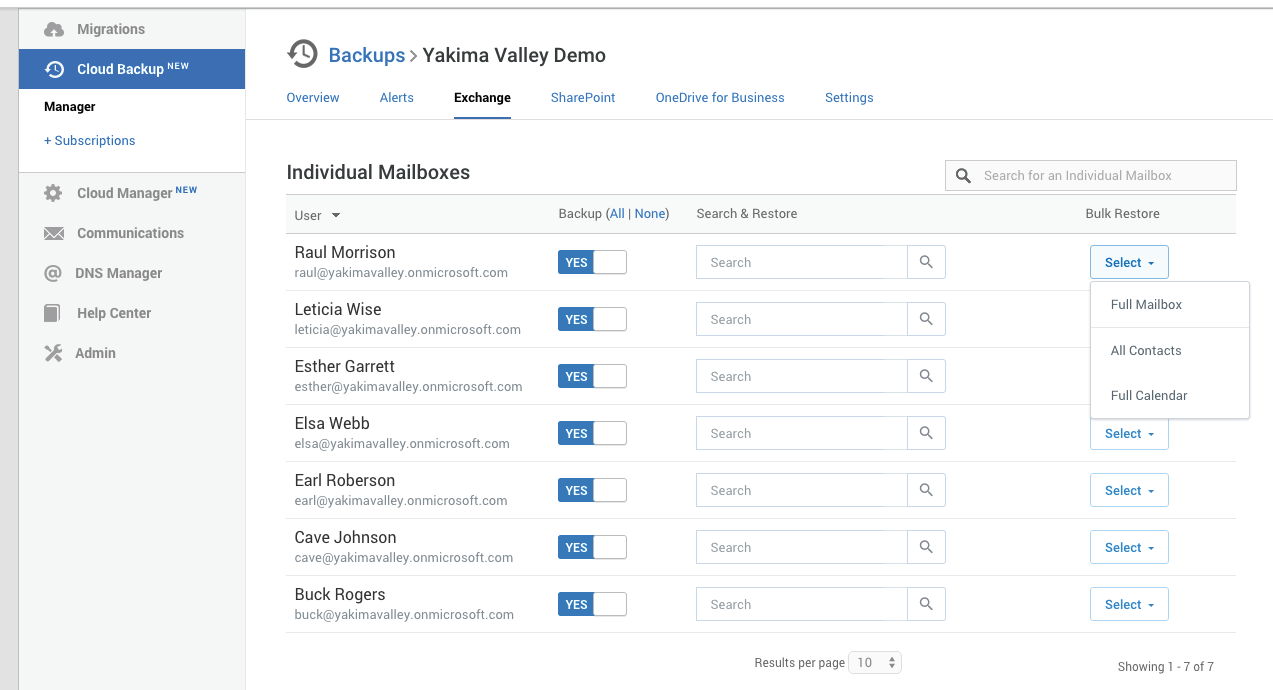The width and height of the screenshot is (1273, 690).
Task: Click search magnifier button for Raul Morrison
Action: click(926, 262)
